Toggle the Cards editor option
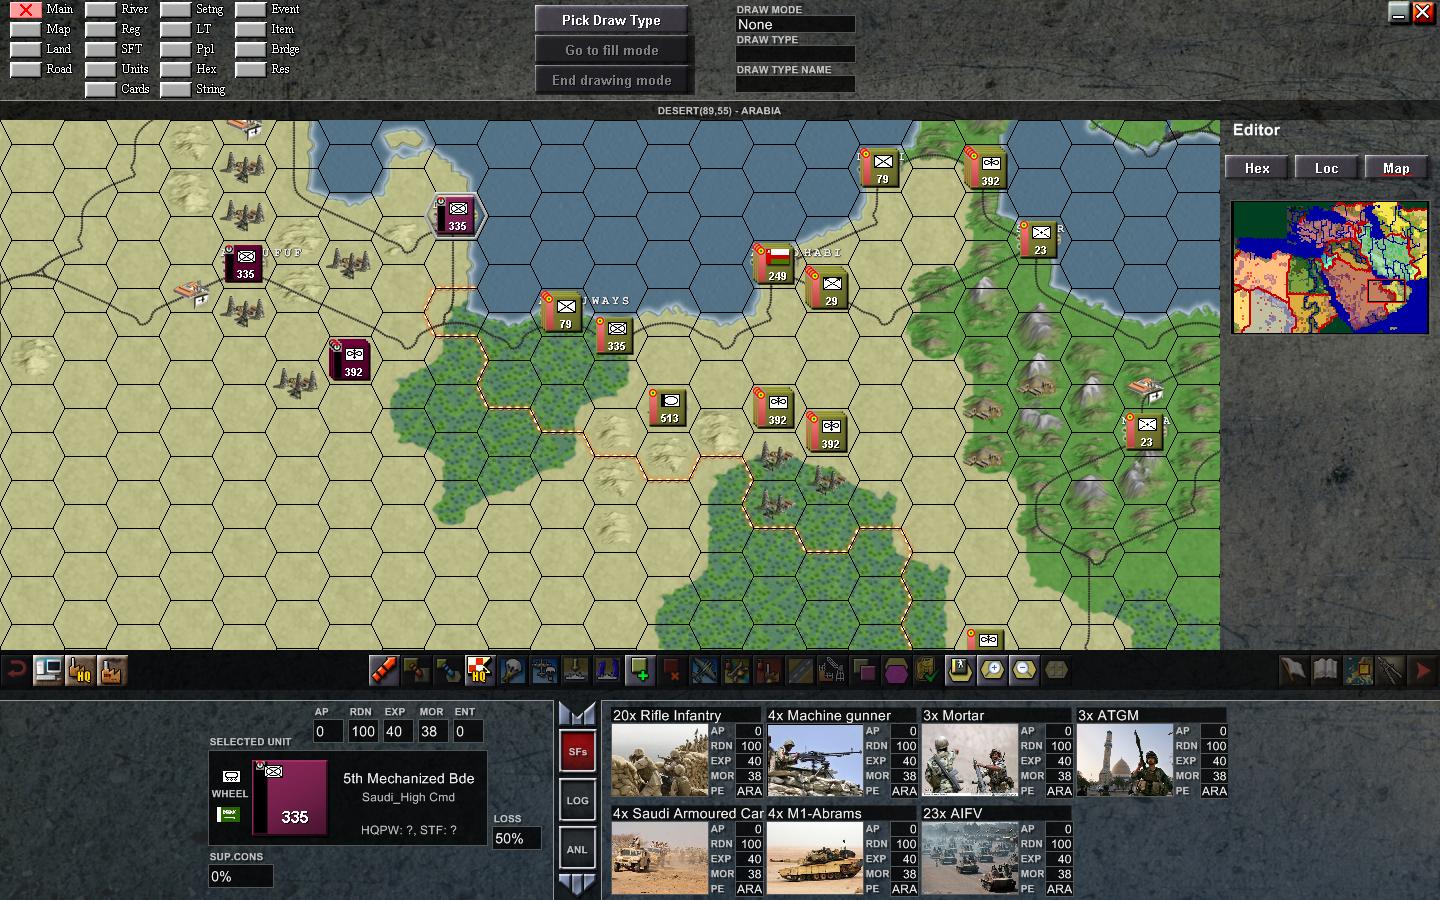The width and height of the screenshot is (1440, 900). tap(101, 90)
